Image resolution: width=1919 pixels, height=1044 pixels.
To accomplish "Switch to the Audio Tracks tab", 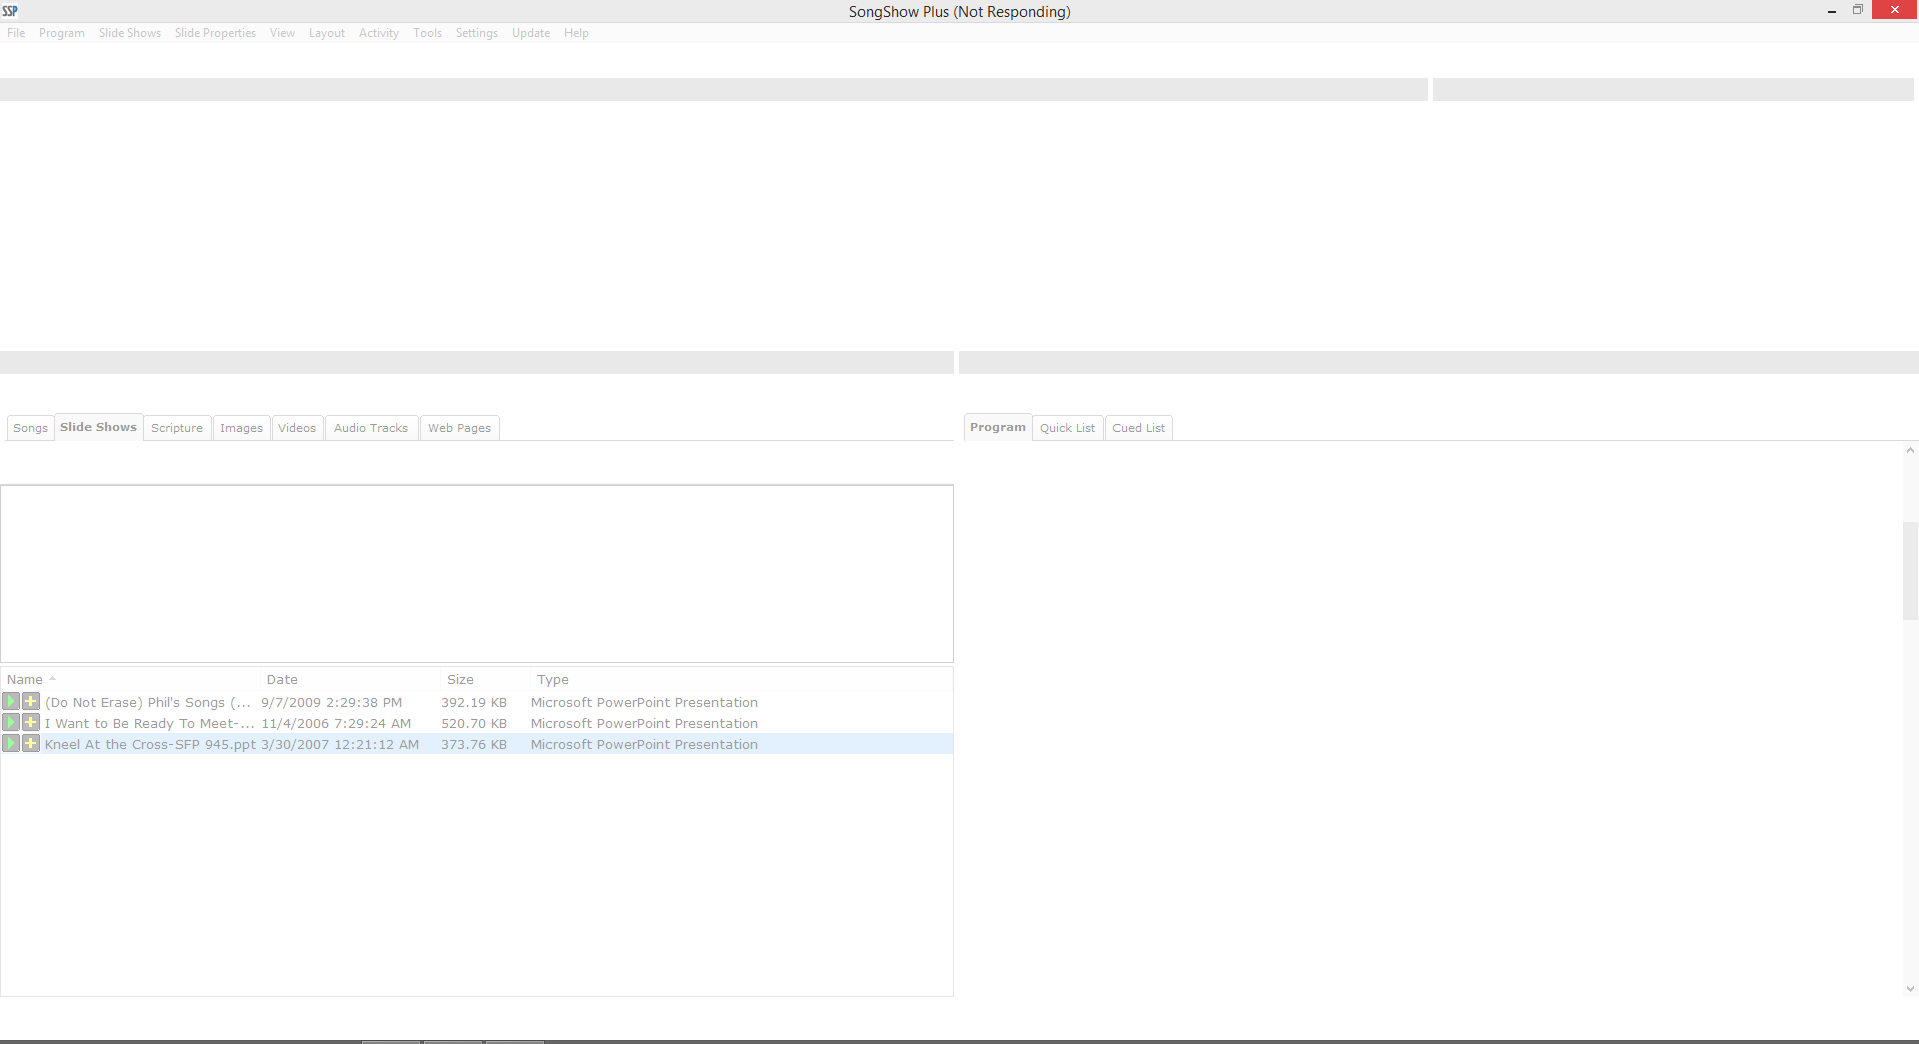I will click(371, 428).
